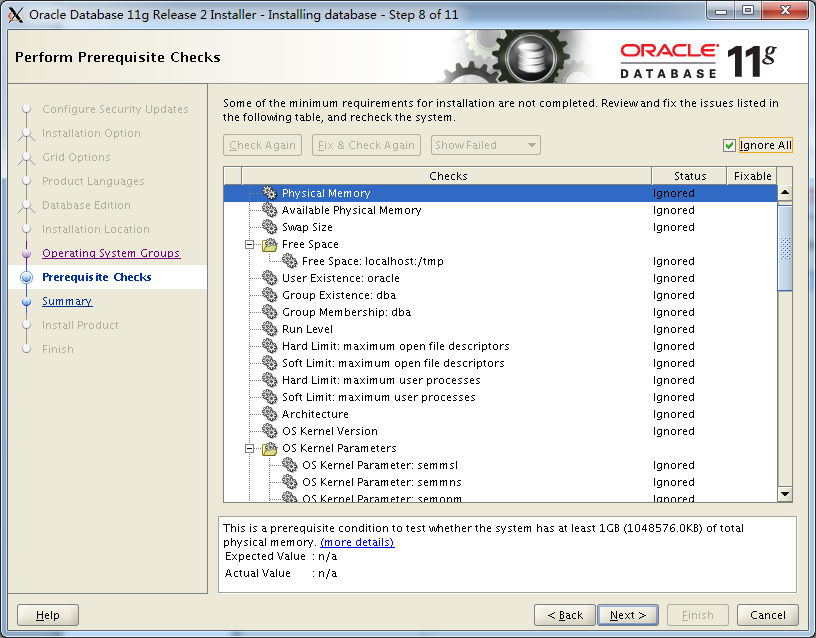The width and height of the screenshot is (816, 638).
Task: Select Prerequisite Checks step in sidebar
Action: [x=96, y=277]
